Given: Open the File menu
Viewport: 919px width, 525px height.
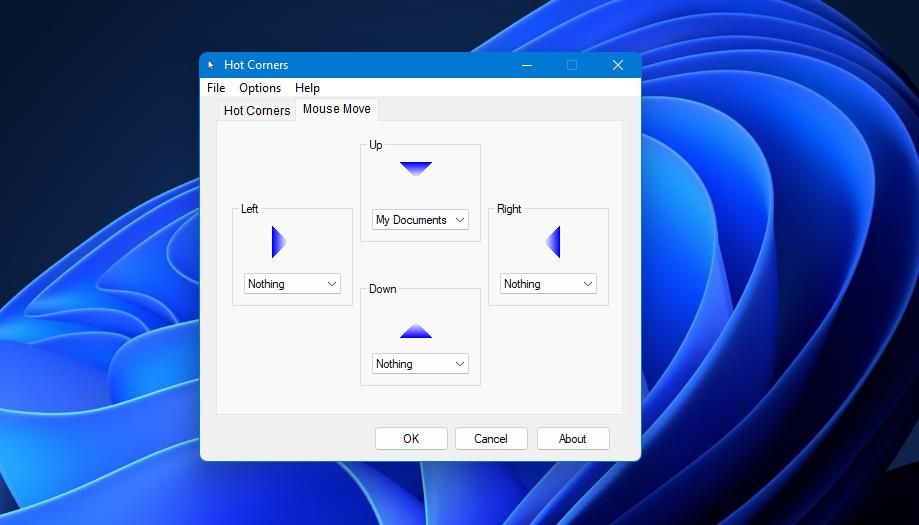Looking at the screenshot, I should (216, 88).
